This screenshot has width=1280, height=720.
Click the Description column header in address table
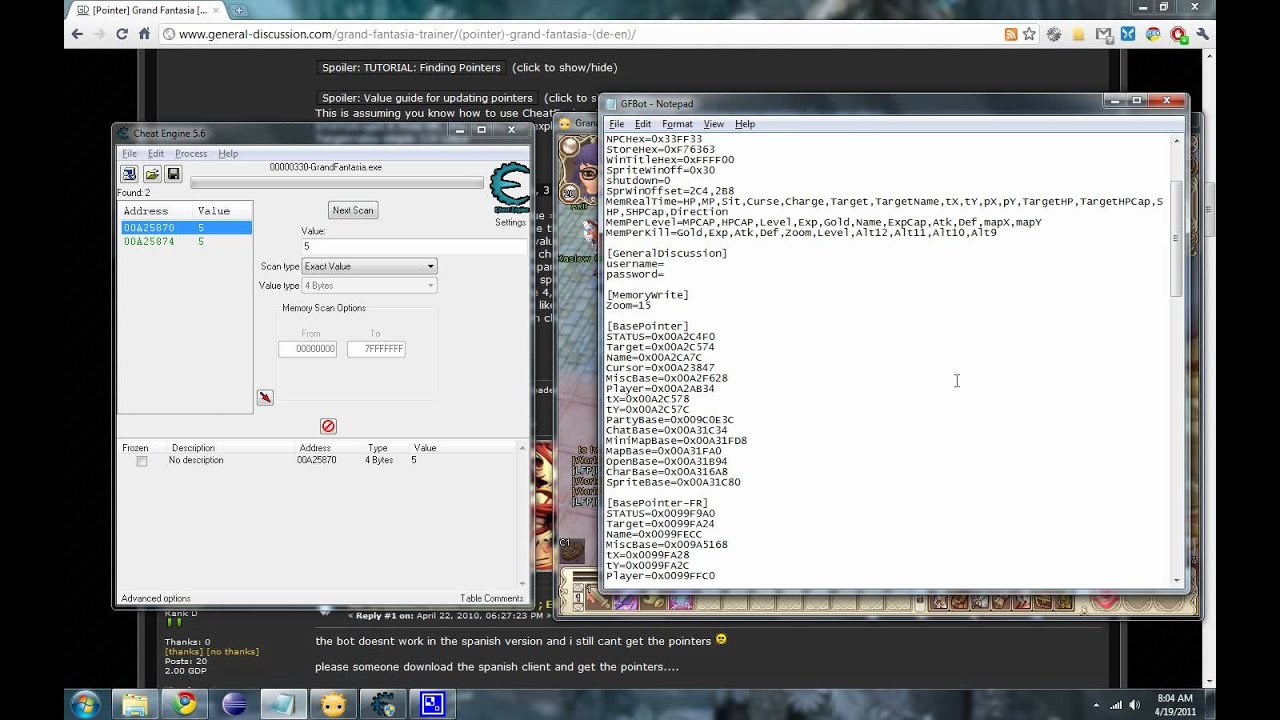coord(193,448)
